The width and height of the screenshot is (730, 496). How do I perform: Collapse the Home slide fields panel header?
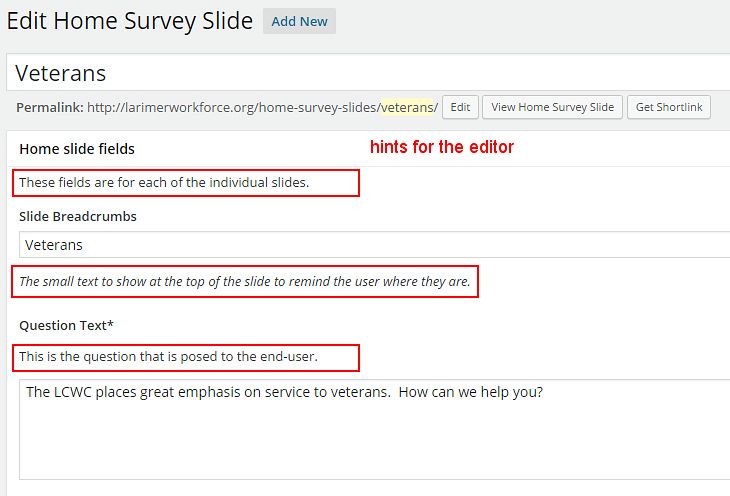370,149
